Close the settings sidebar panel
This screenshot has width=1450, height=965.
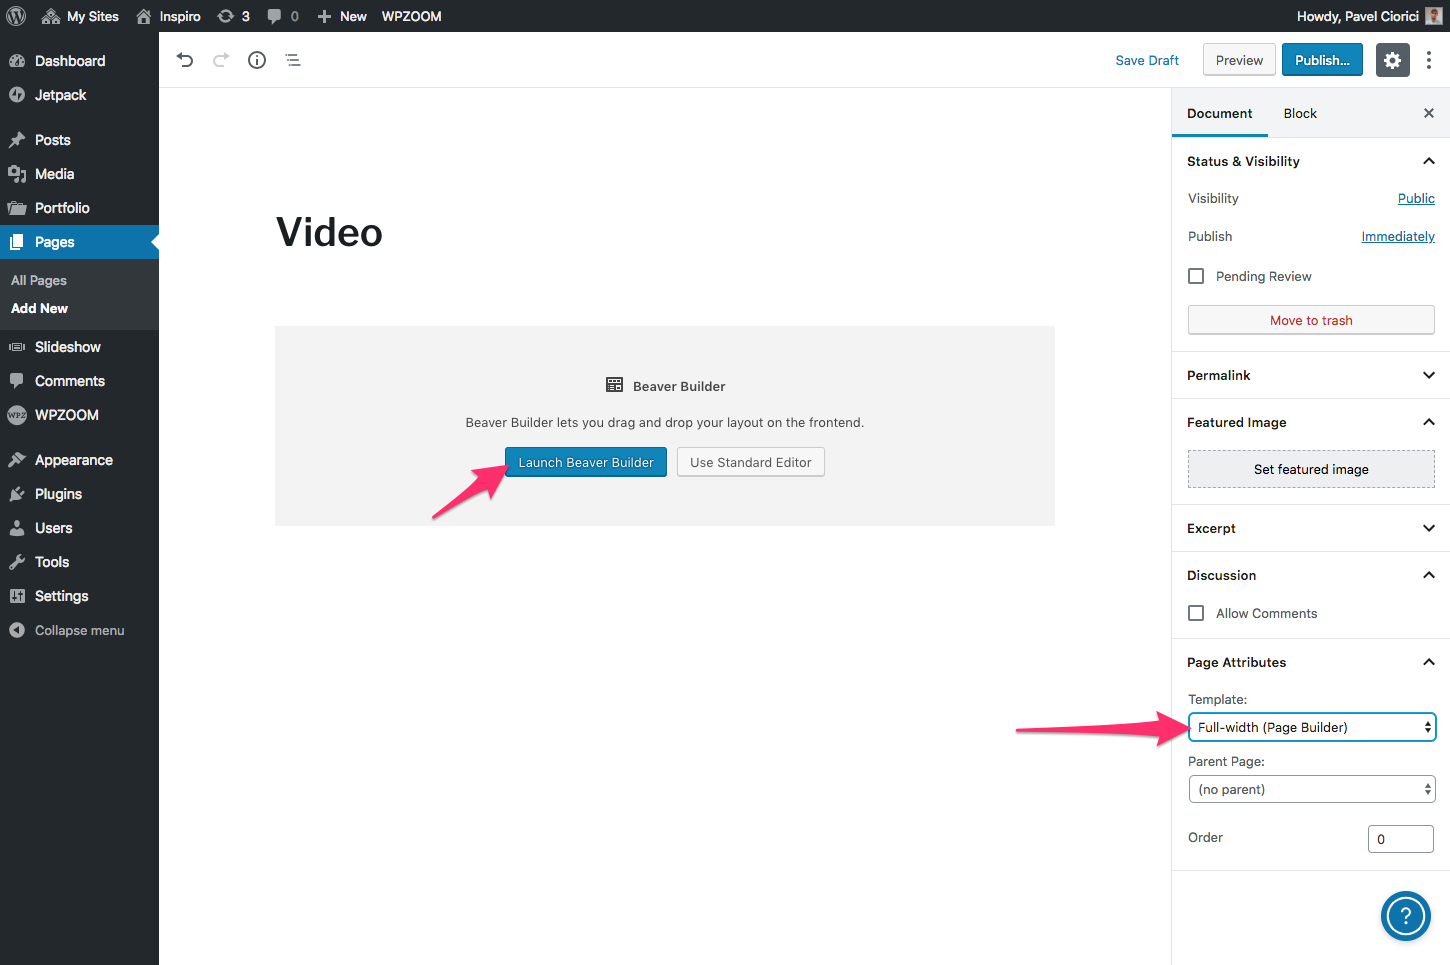[x=1428, y=113]
